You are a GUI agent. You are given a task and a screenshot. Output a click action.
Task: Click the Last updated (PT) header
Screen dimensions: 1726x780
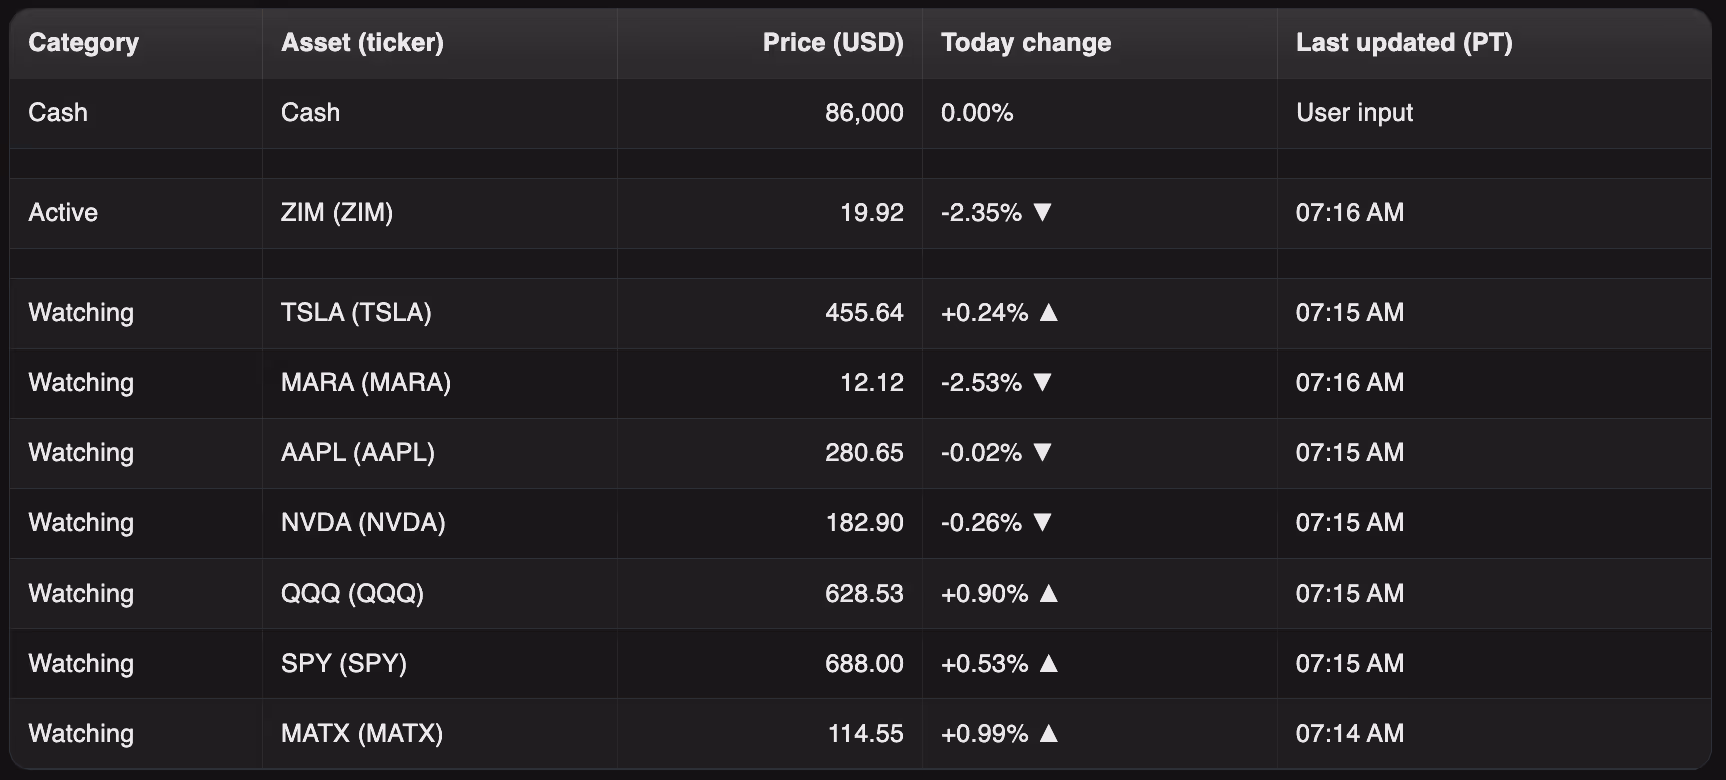1404,43
